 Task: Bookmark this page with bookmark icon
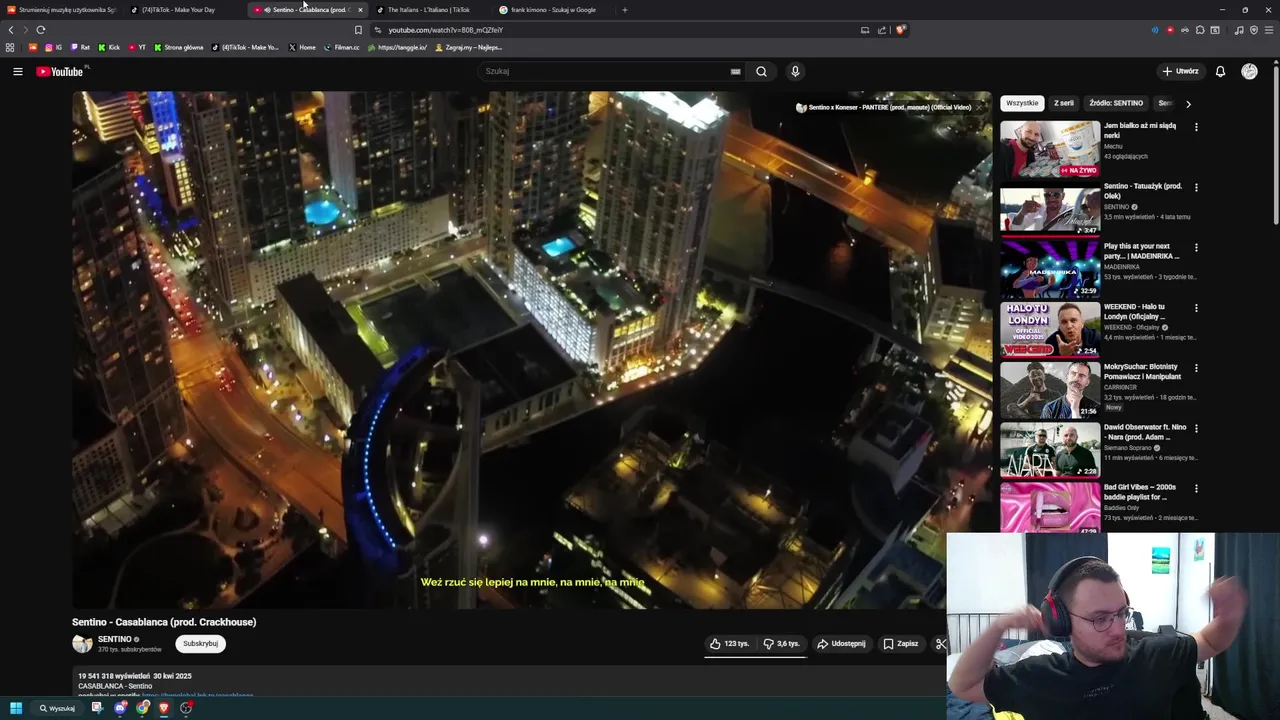[x=358, y=30]
